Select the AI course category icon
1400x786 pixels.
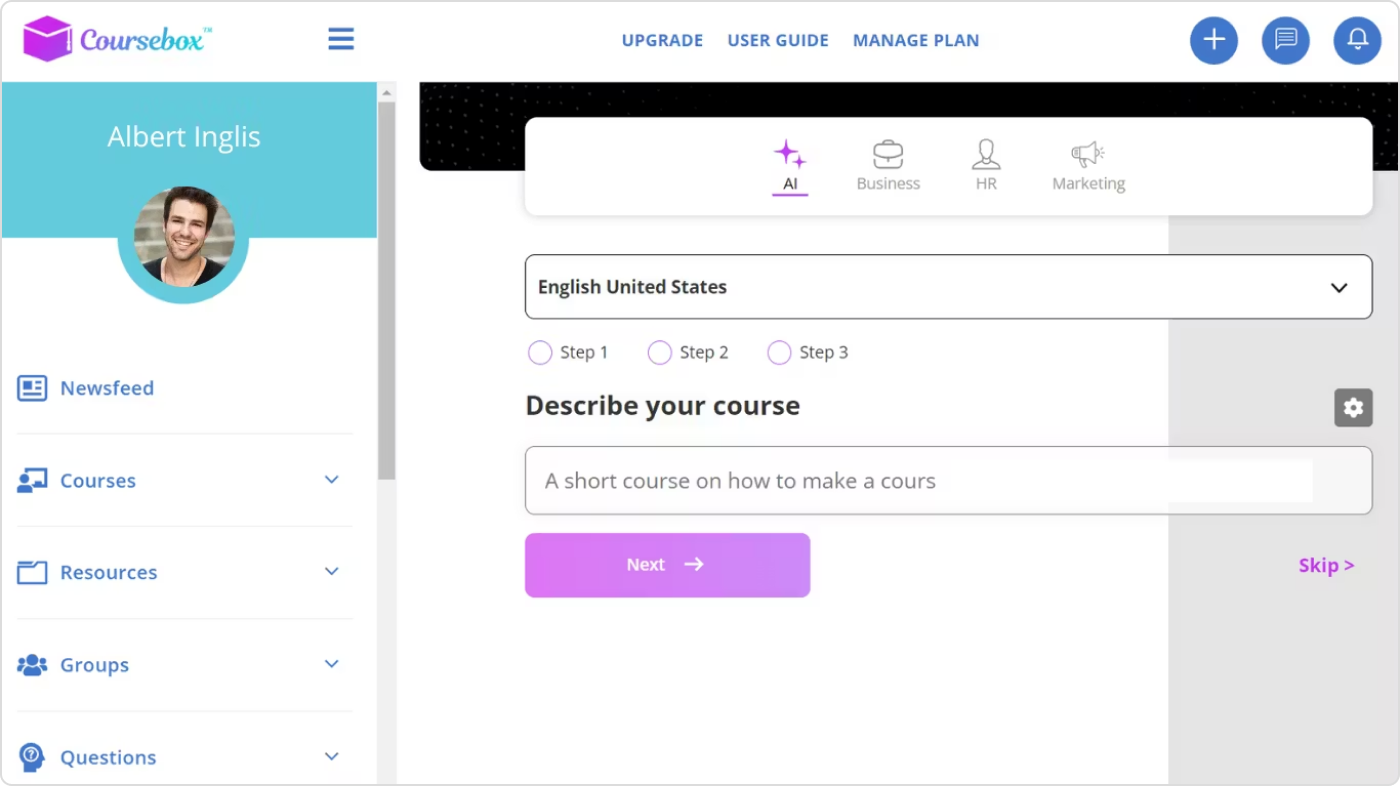click(x=790, y=156)
